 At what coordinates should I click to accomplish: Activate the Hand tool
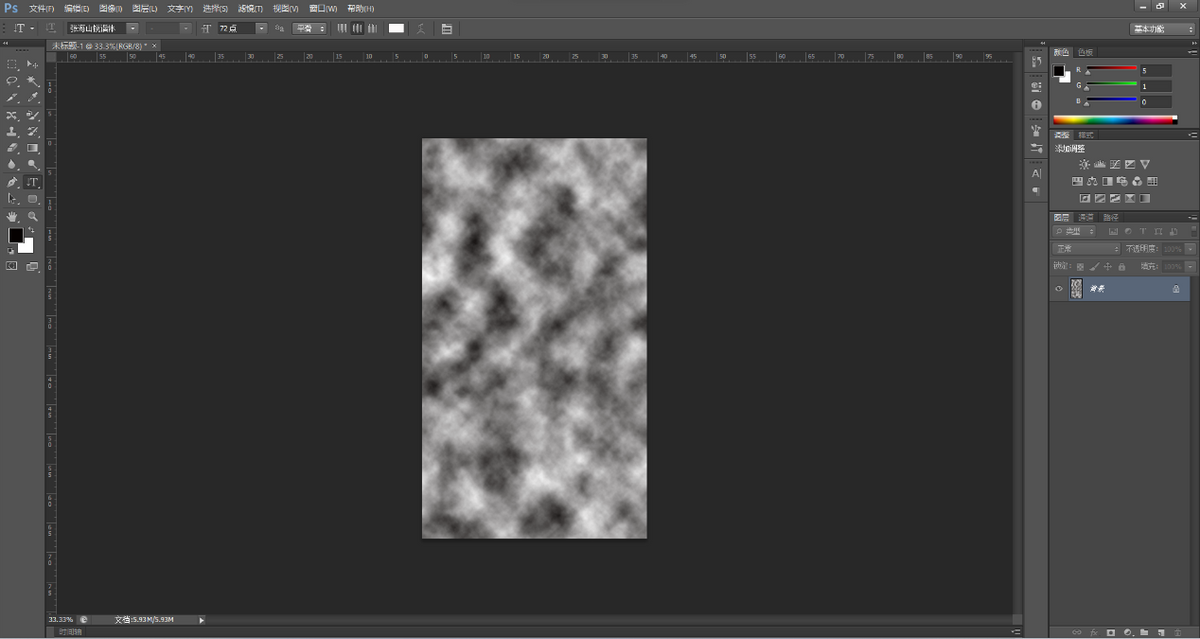tap(12, 216)
